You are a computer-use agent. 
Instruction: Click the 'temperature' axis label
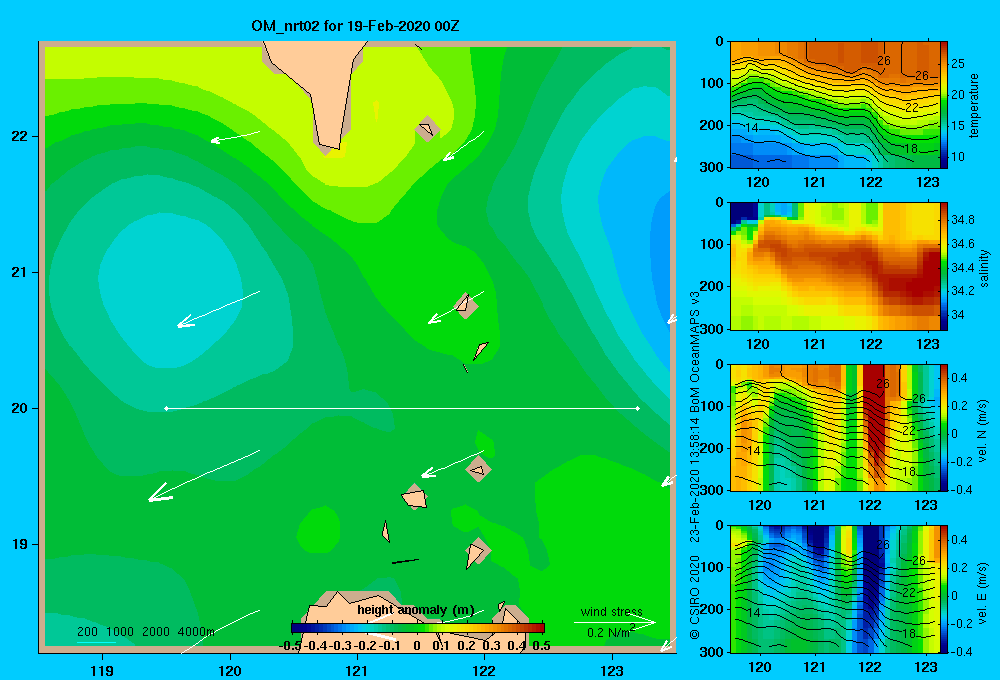click(x=974, y=105)
